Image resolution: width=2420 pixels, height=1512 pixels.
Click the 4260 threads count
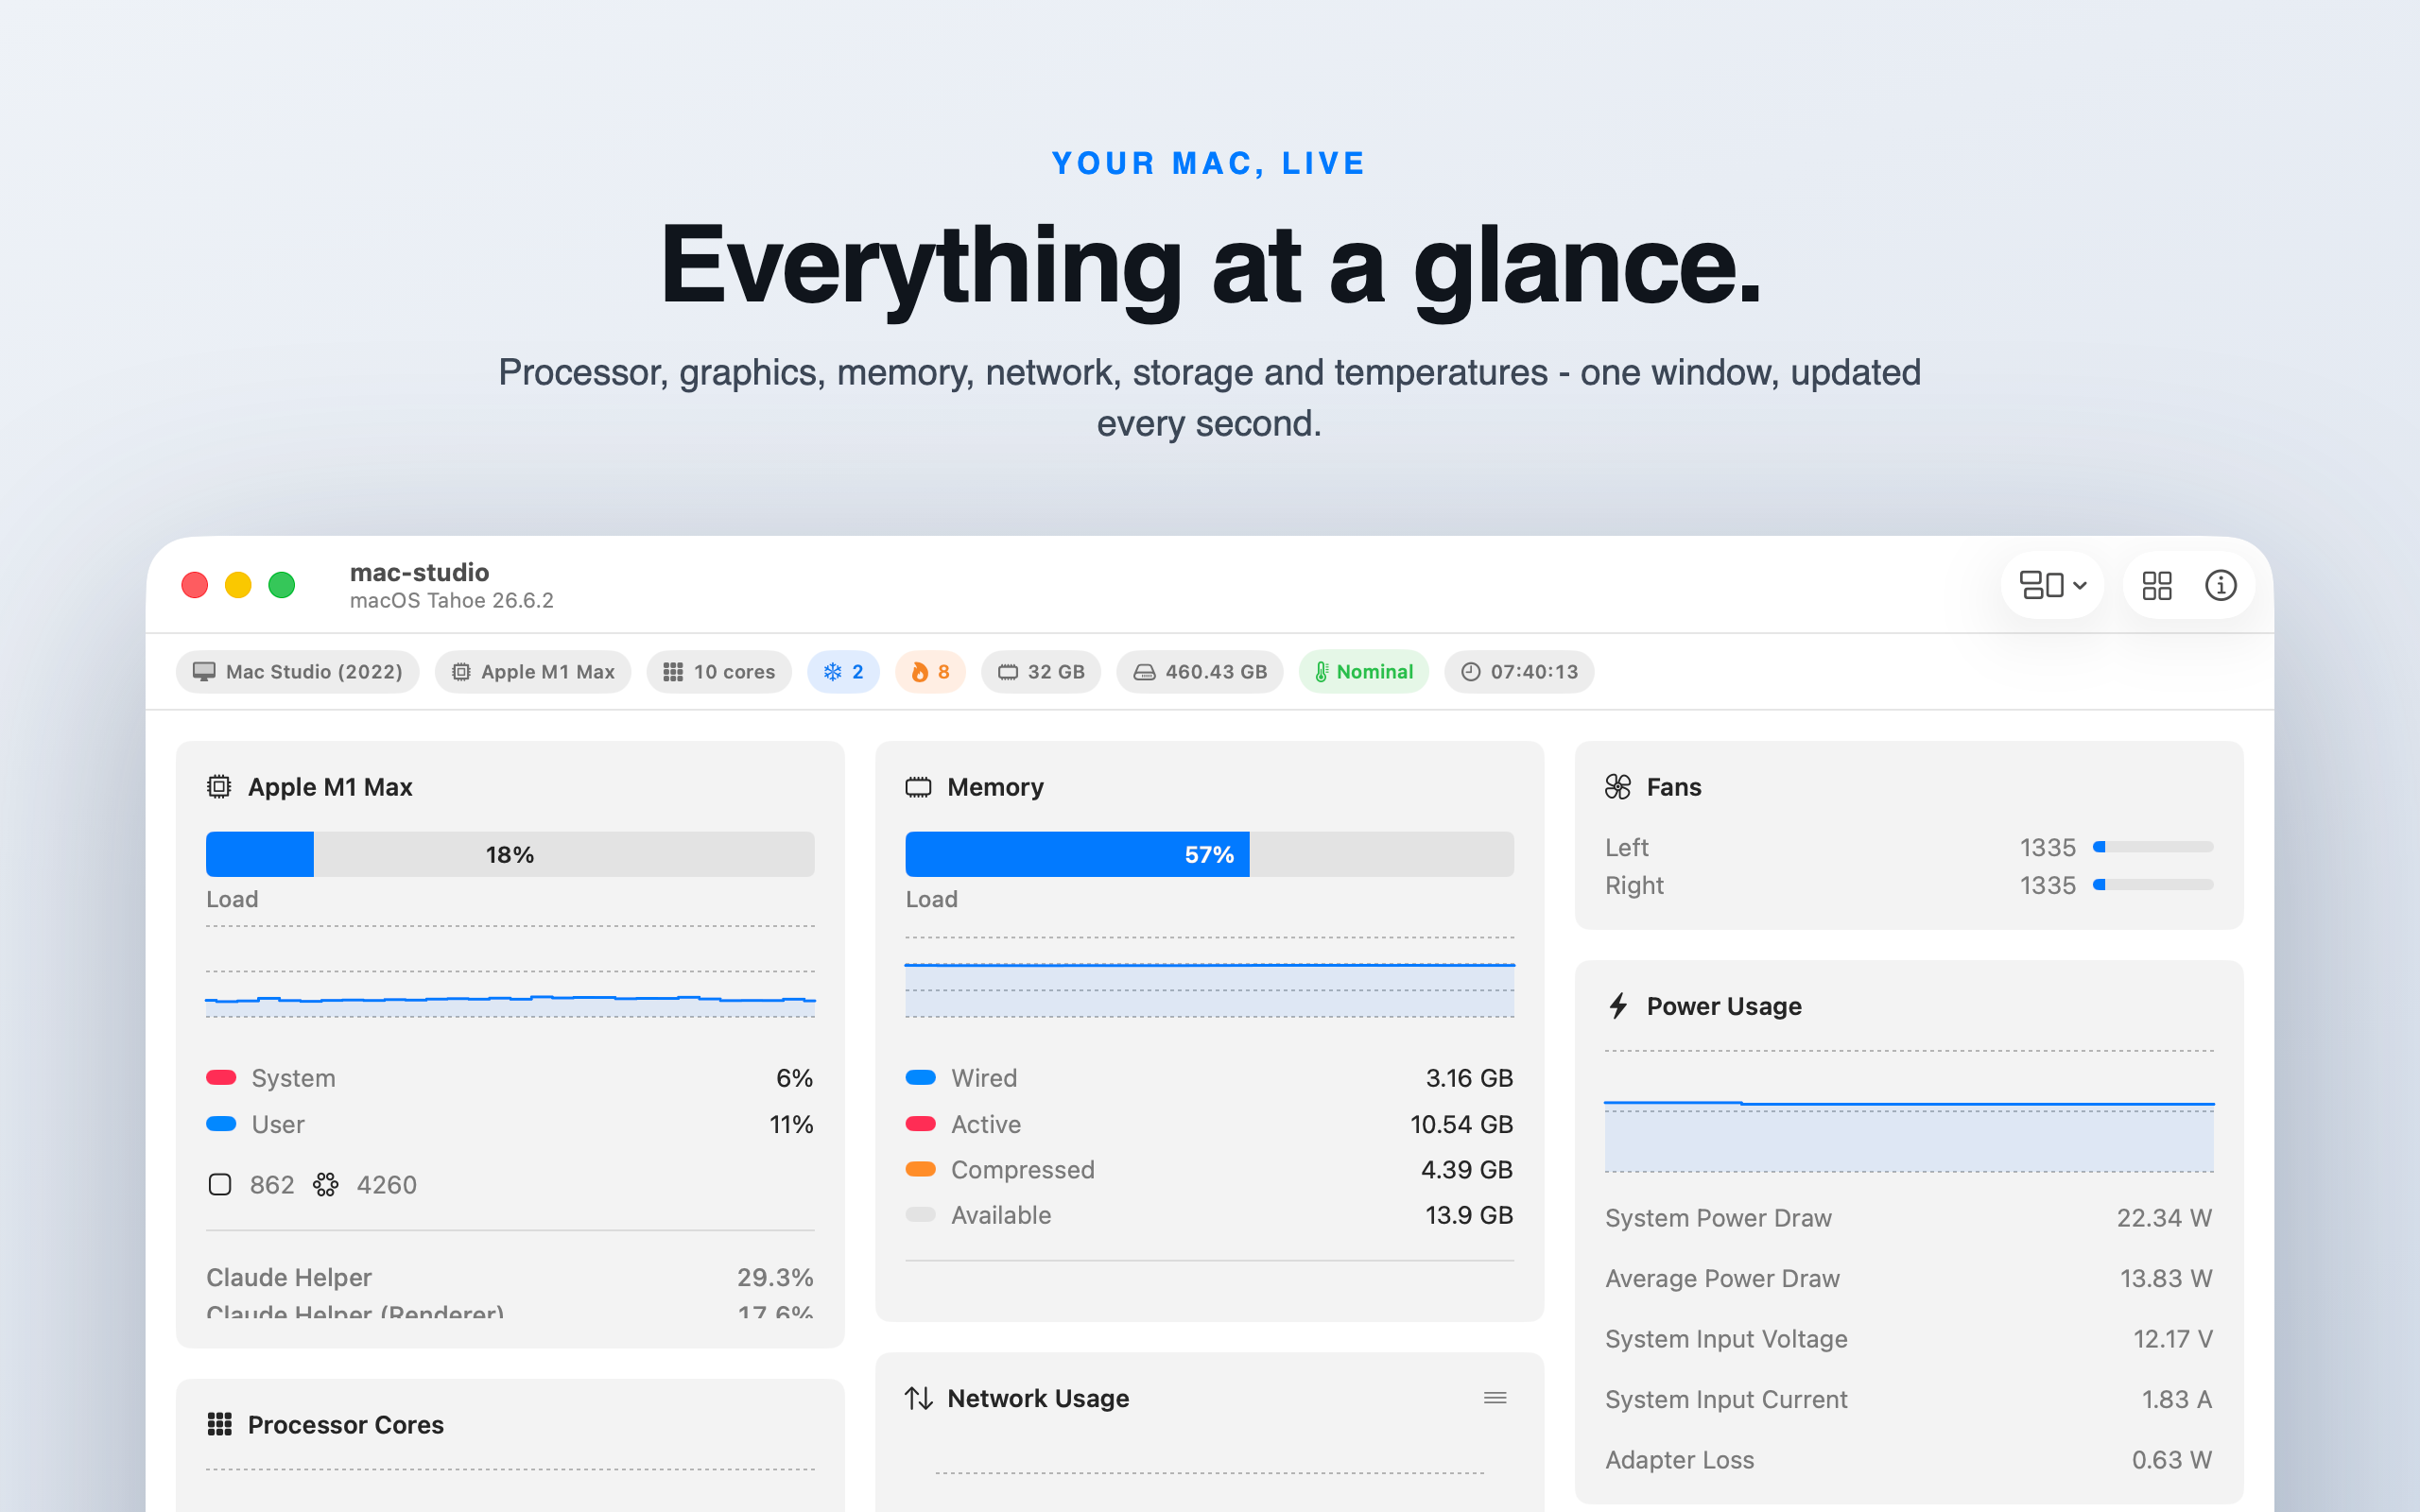point(387,1185)
